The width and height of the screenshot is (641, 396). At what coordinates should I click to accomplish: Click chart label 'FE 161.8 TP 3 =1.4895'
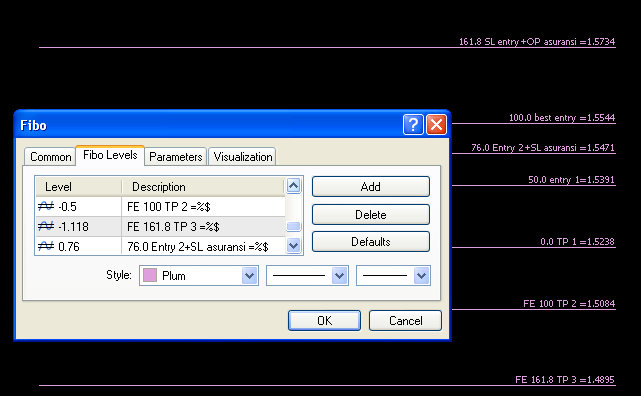(x=565, y=380)
